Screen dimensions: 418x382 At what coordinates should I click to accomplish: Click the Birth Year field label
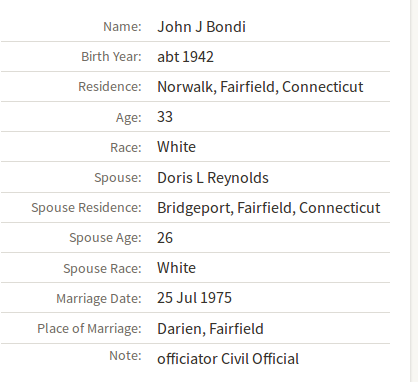pyautogui.click(x=111, y=57)
